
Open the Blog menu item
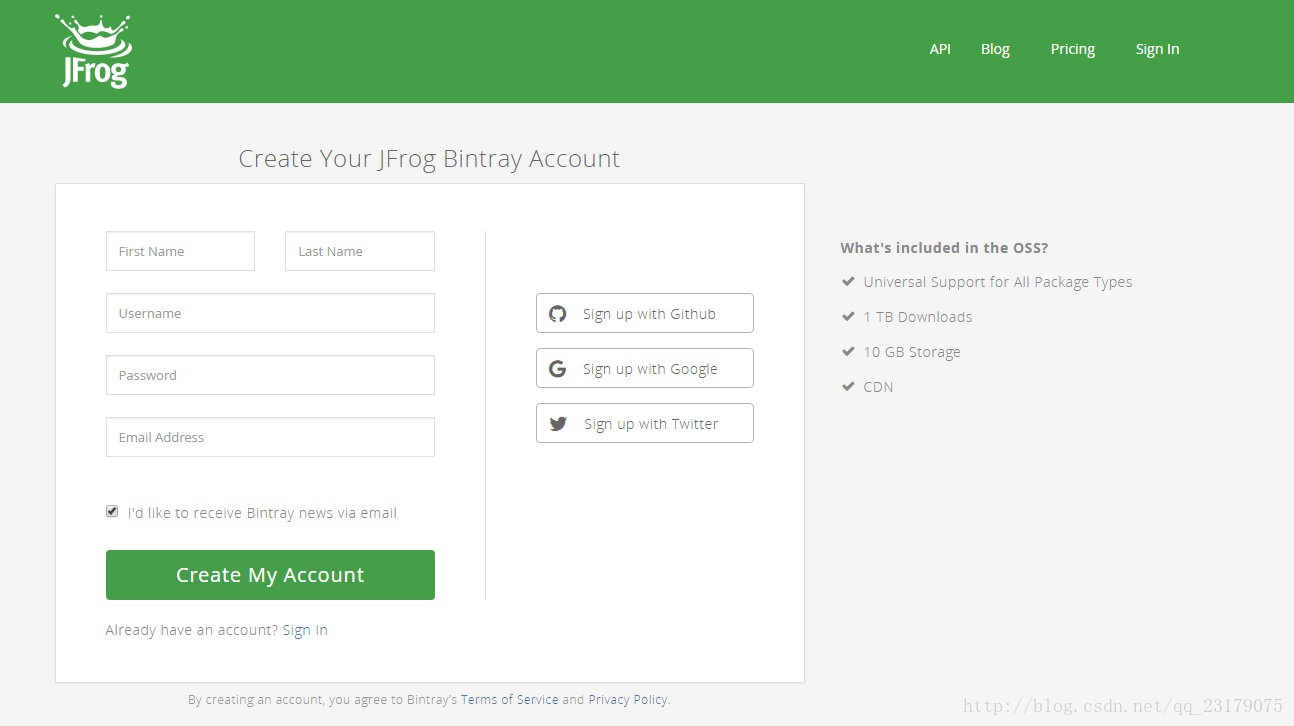995,49
